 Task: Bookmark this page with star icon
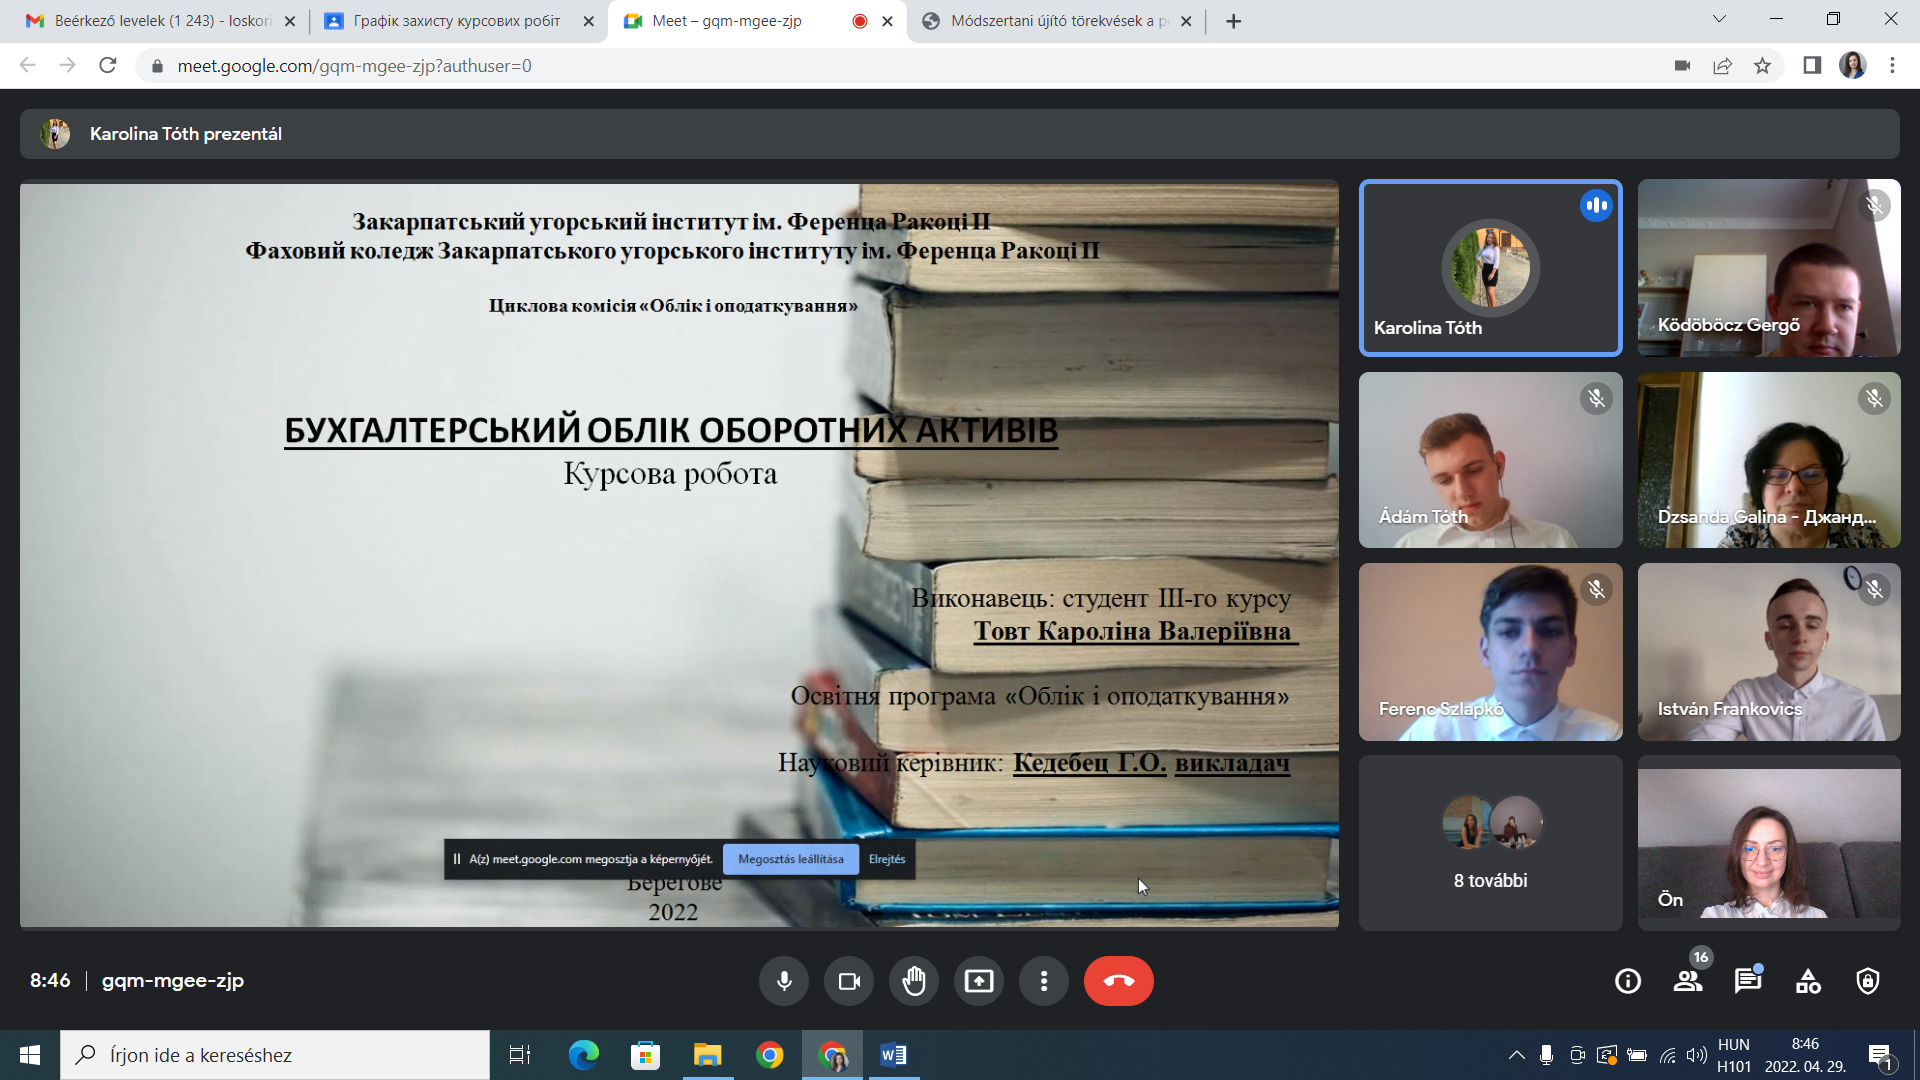click(x=1762, y=66)
